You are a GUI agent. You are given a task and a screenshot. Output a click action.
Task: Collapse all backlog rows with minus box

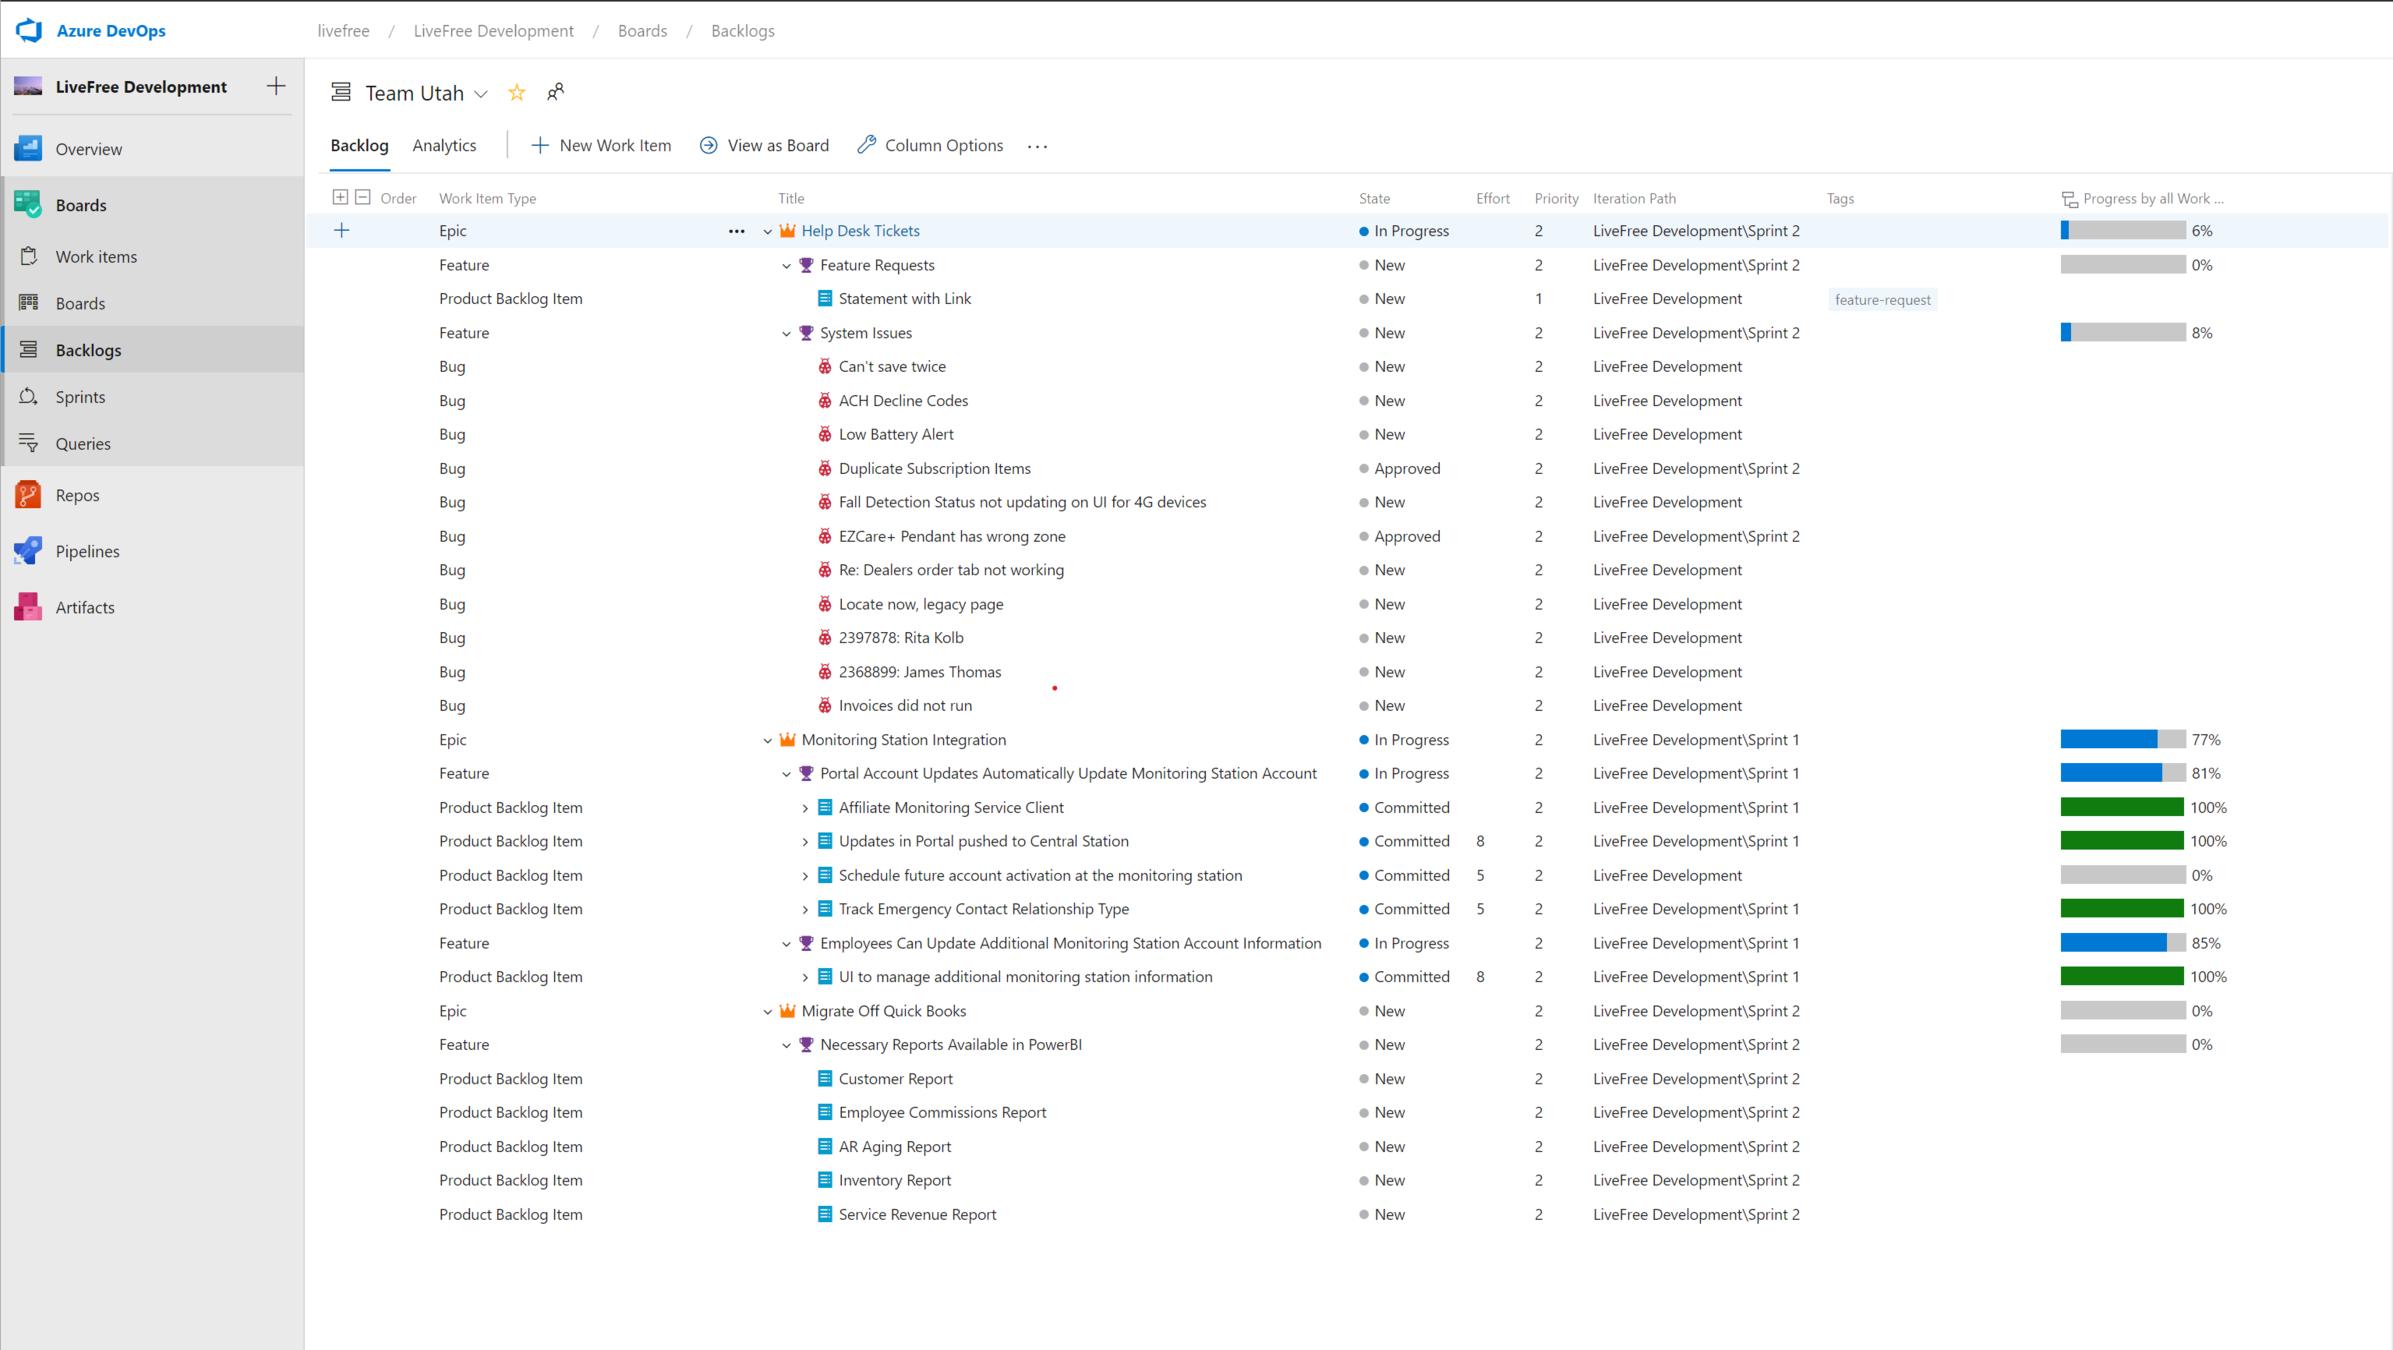click(363, 198)
